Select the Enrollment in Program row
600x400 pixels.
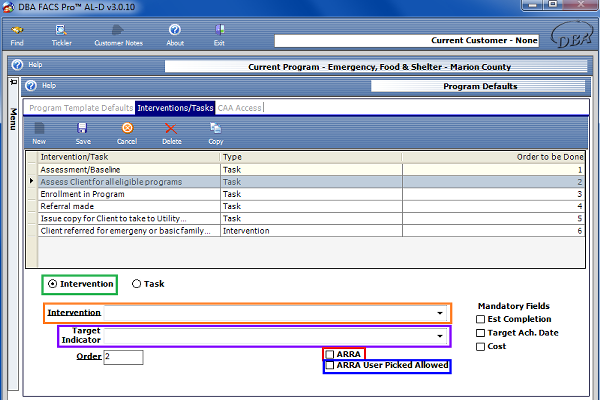point(311,194)
